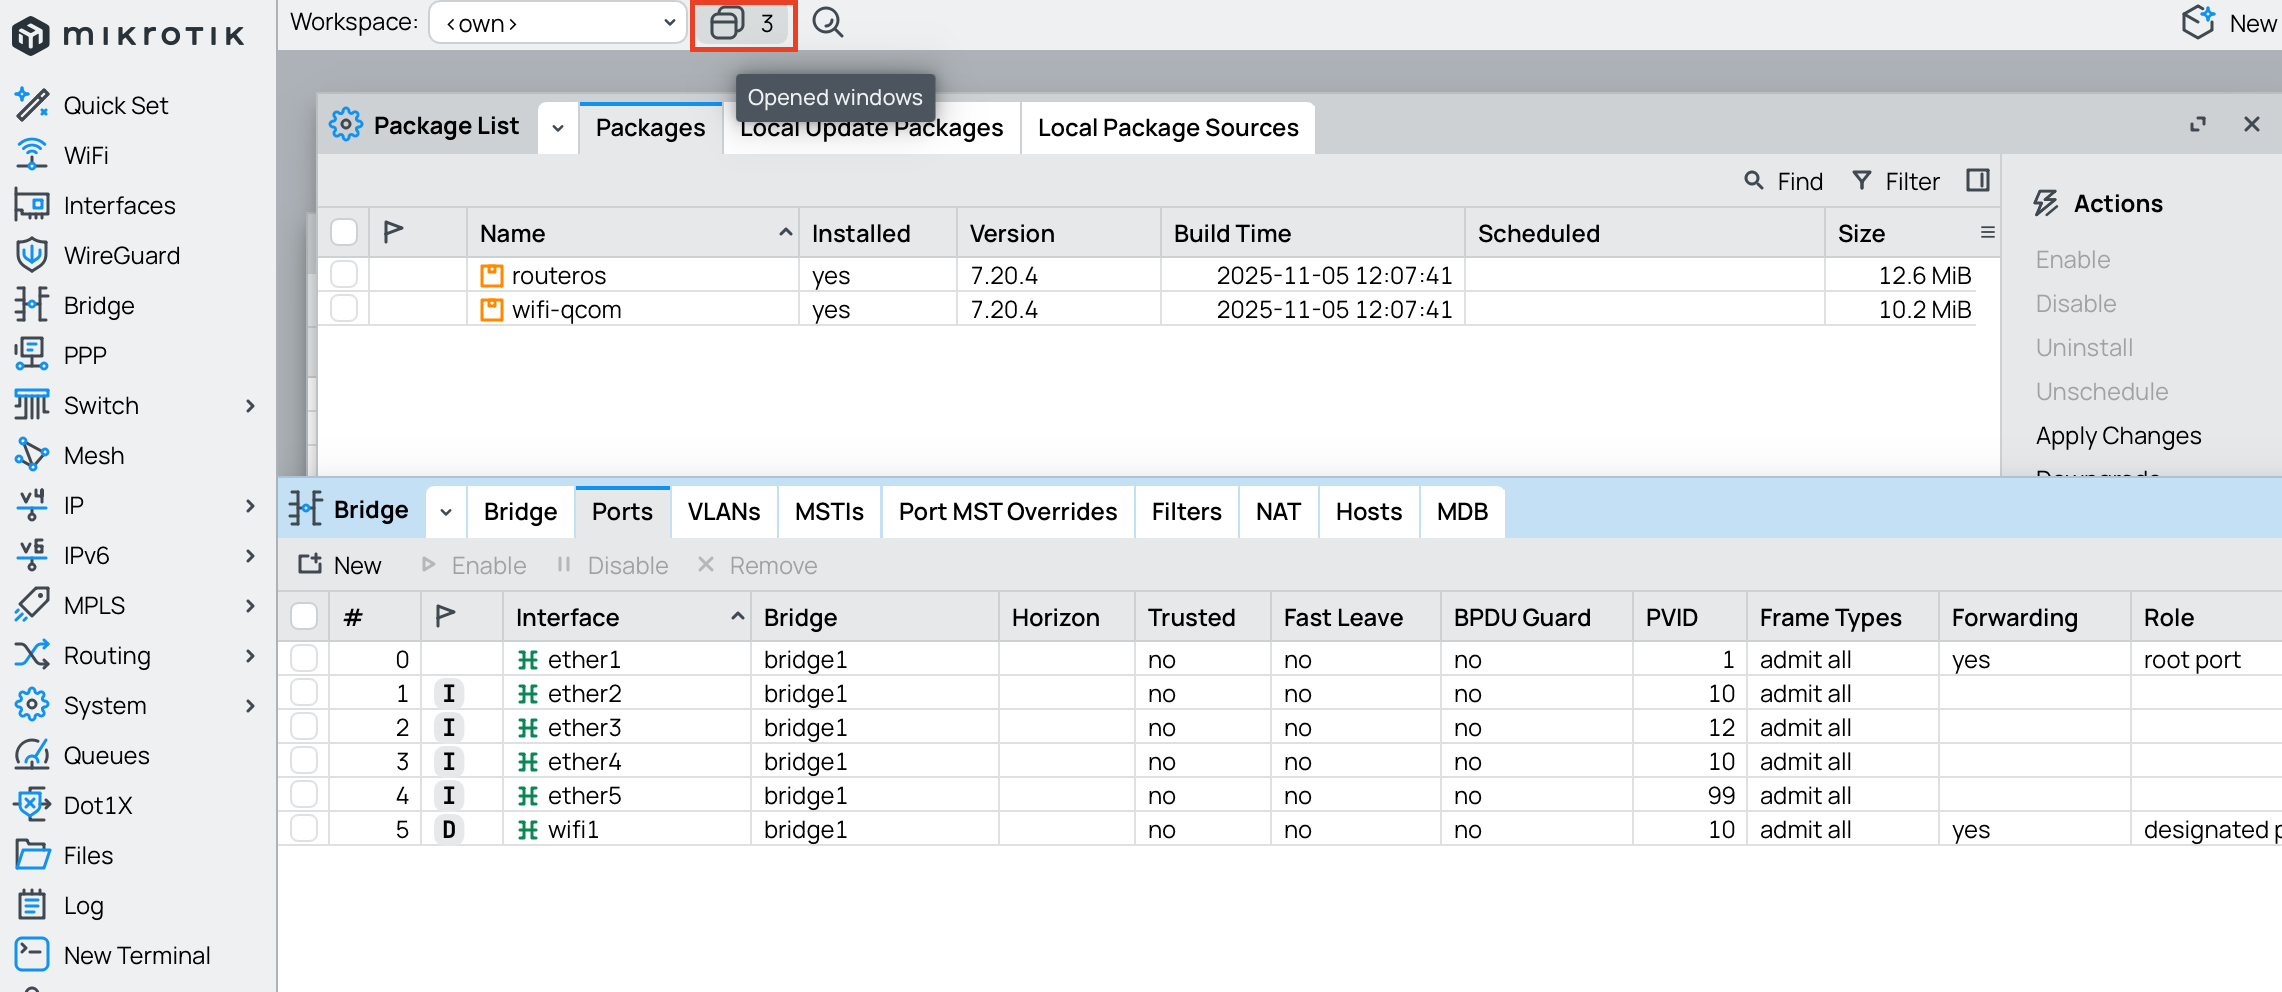Click the MikroTik logo

[128, 36]
